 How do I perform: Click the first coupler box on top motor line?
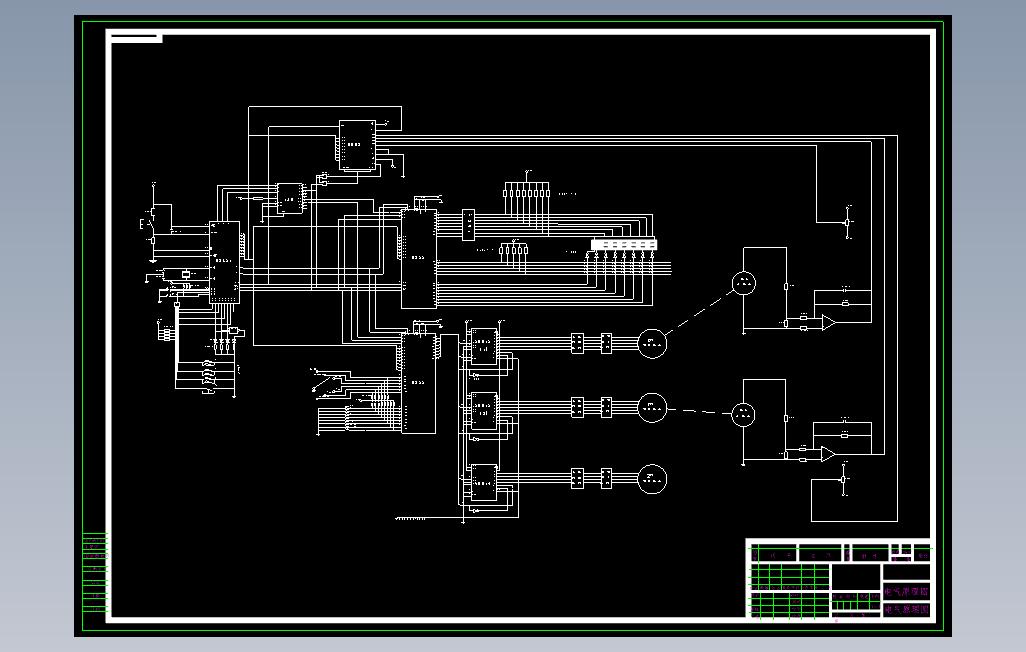pos(577,344)
